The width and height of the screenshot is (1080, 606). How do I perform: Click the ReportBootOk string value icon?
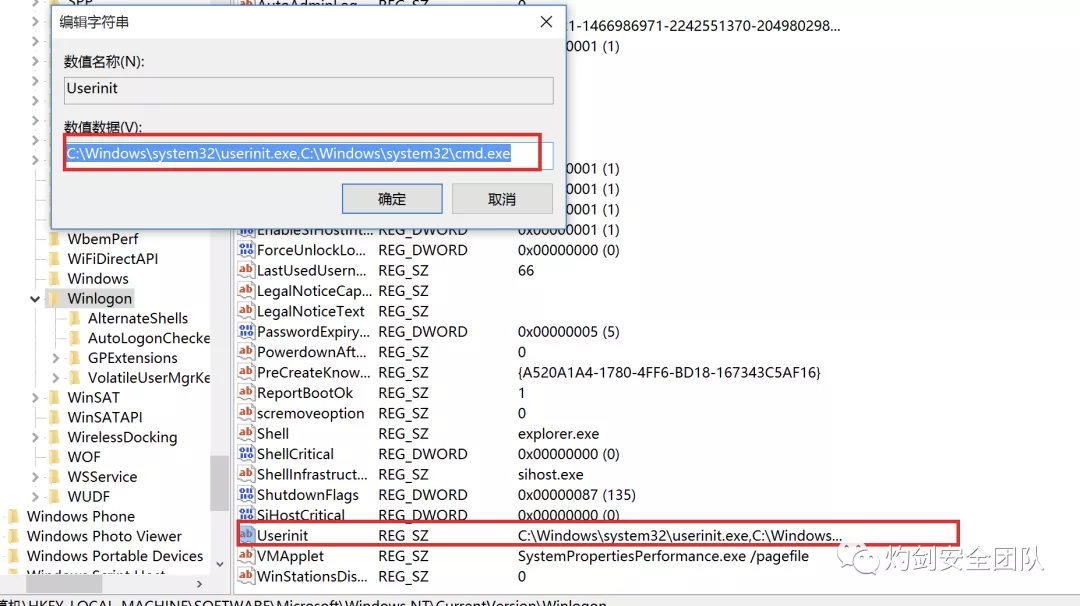(x=246, y=393)
